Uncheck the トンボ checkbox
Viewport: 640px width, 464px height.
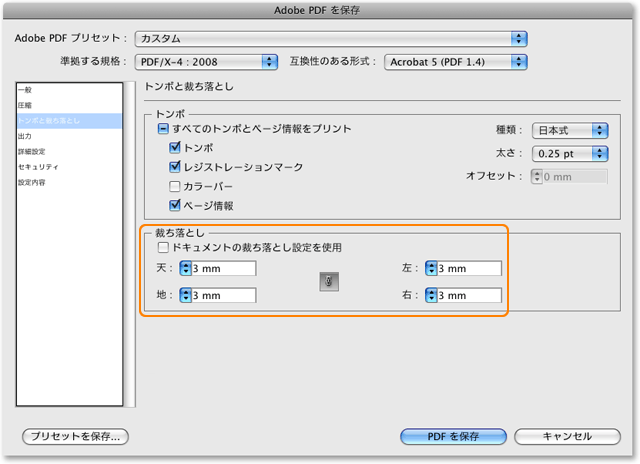[x=175, y=148]
